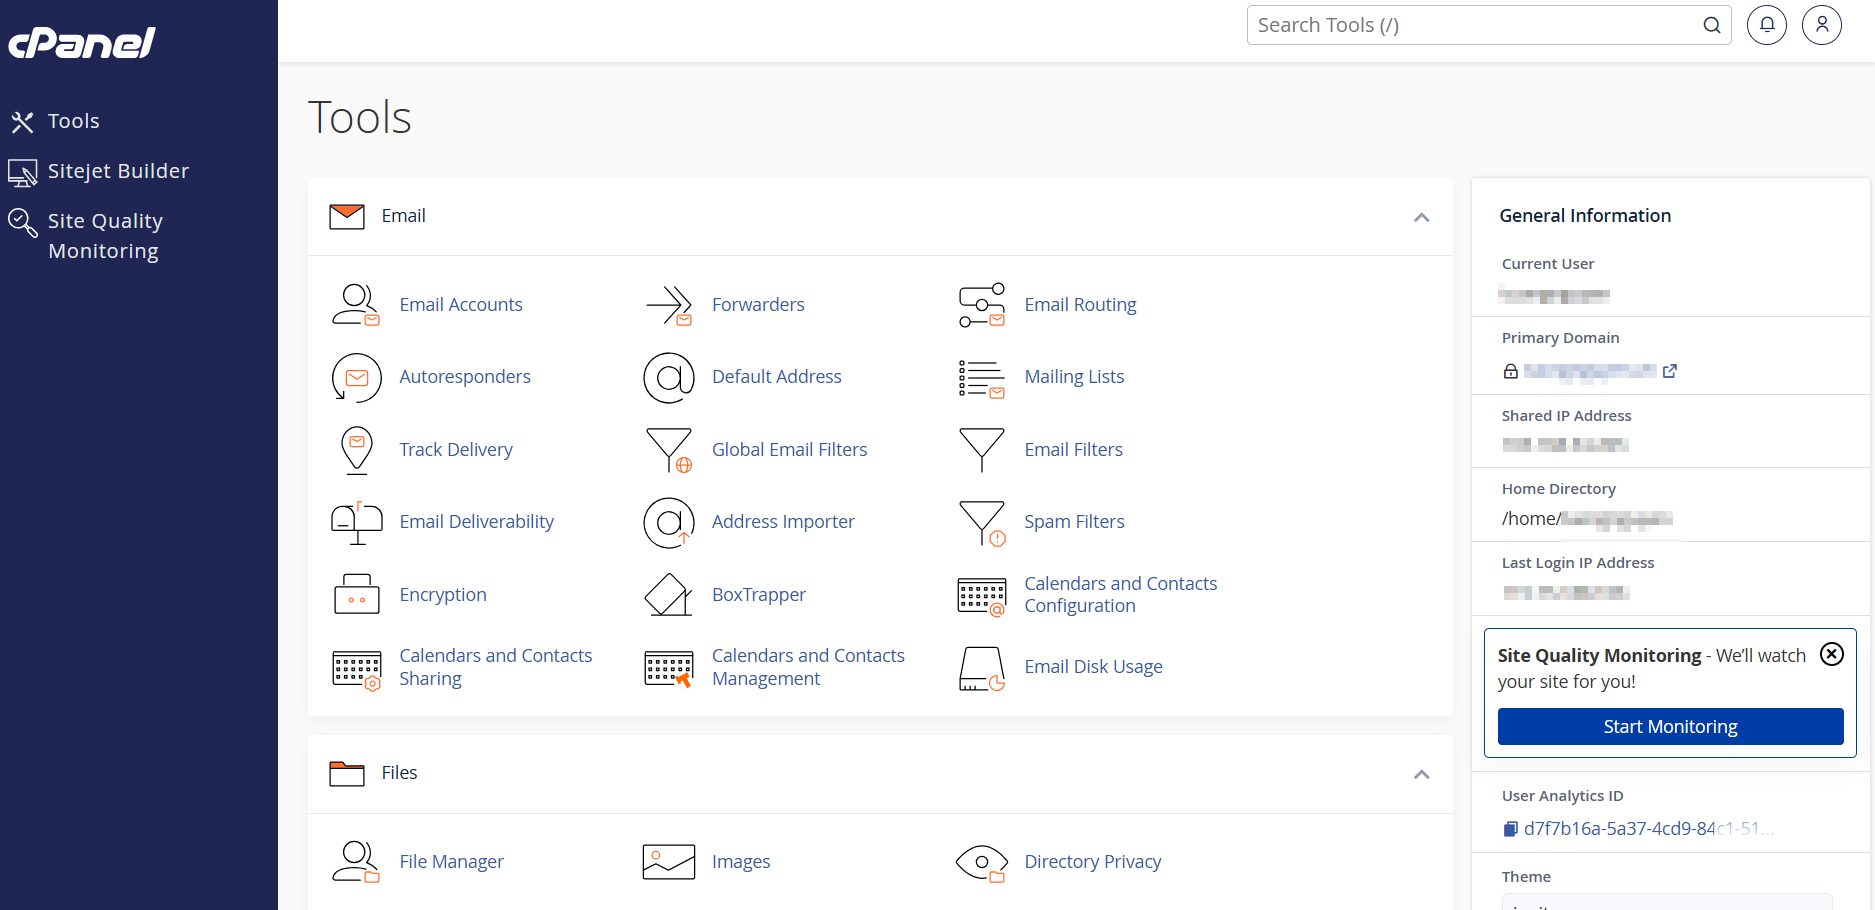Open the Autoresponders link
1875x910 pixels.
tap(465, 377)
